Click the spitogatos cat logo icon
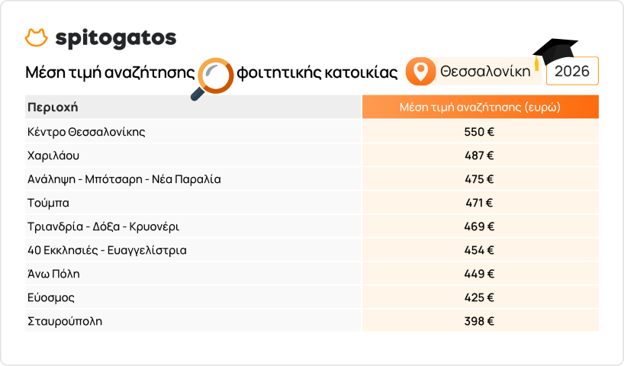Screen dimensions: 624x366 point(36,38)
